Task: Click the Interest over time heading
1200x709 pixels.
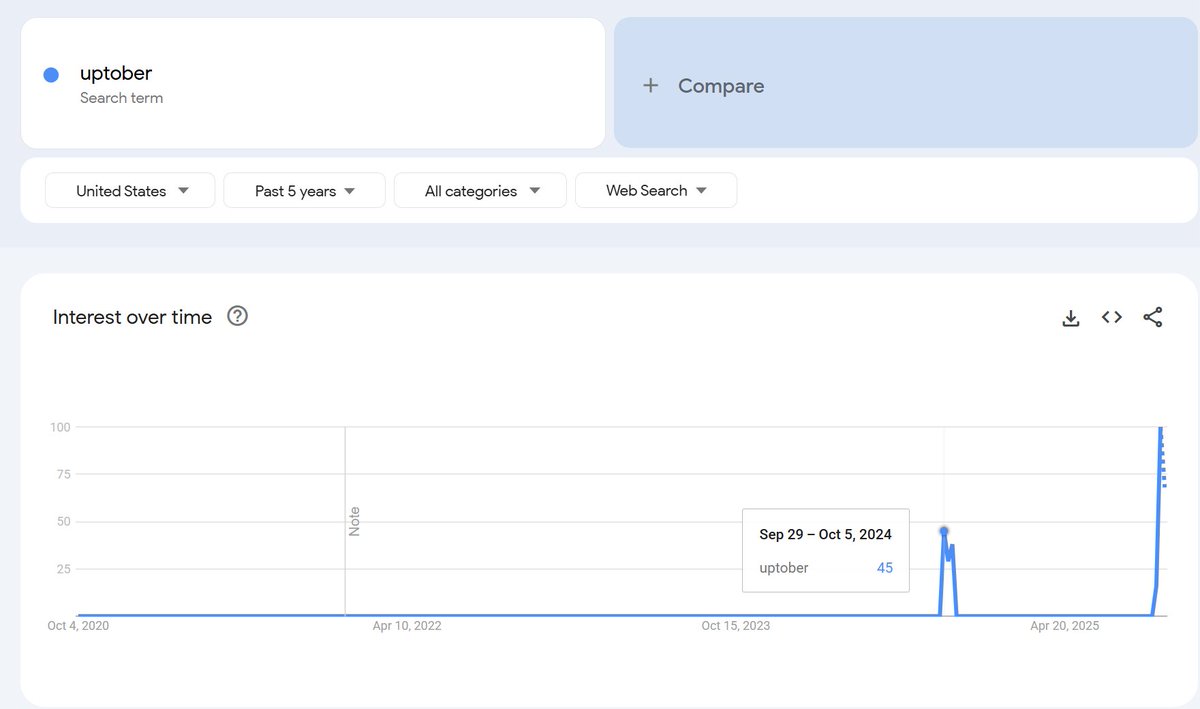Action: [132, 317]
